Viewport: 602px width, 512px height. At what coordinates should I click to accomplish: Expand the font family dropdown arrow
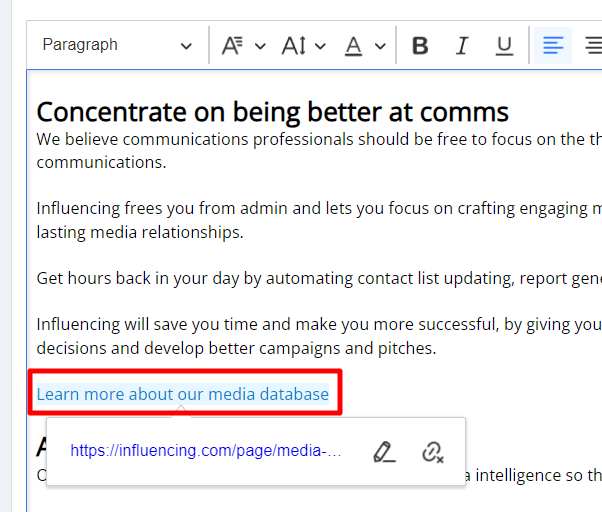[x=260, y=46]
